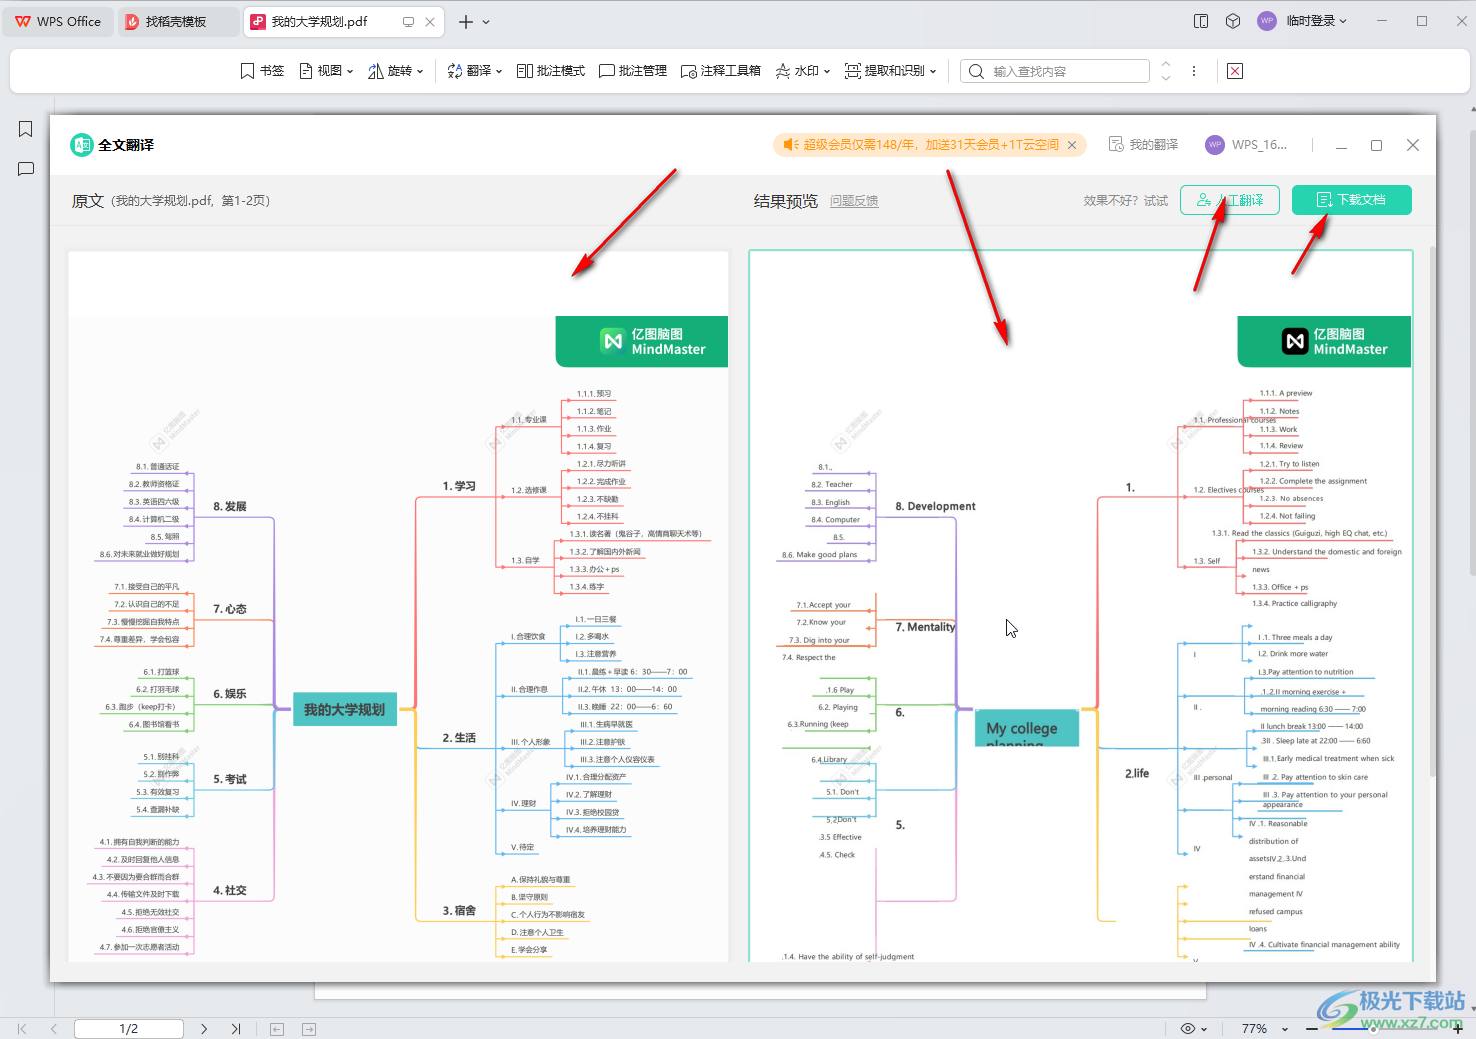Click the 1/2 page number field
This screenshot has height=1039, width=1476.
coord(129,1028)
